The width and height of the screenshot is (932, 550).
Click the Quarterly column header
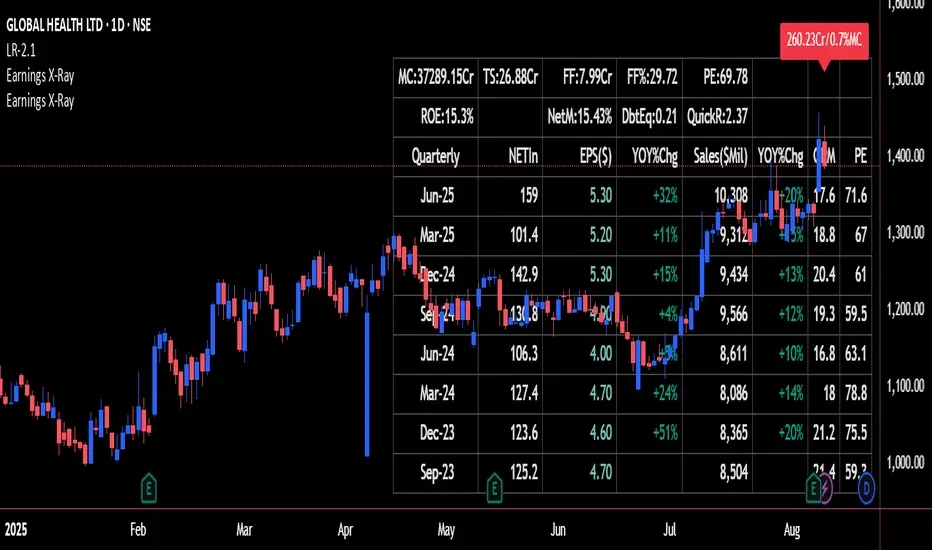point(436,156)
